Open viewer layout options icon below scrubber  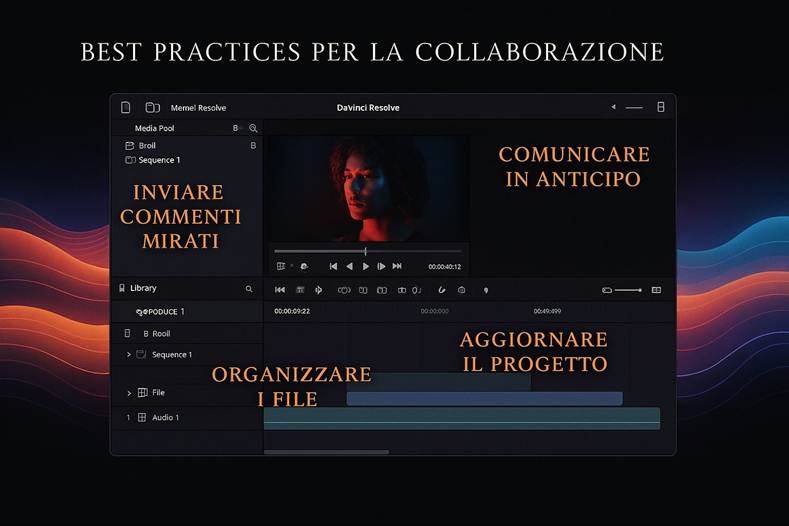[281, 266]
